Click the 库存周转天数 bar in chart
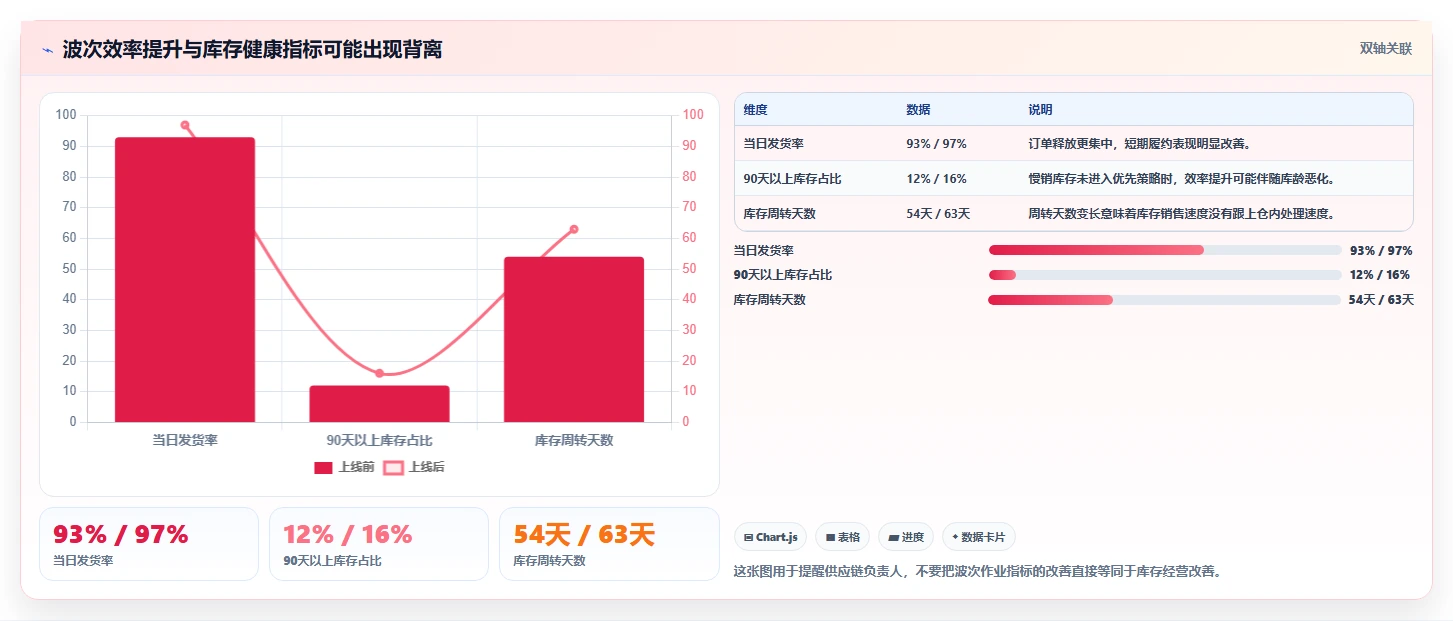The height and width of the screenshot is (621, 1453). (574, 339)
